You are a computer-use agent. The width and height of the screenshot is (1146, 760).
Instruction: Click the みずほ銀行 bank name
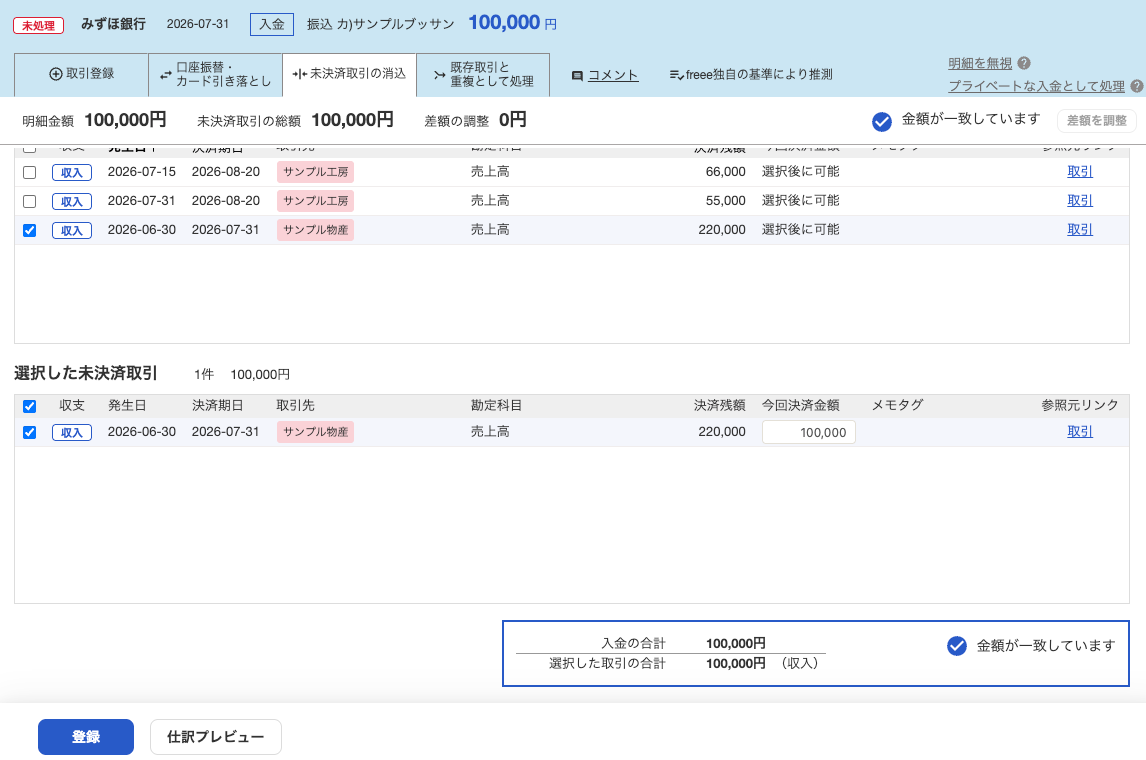tap(113, 24)
